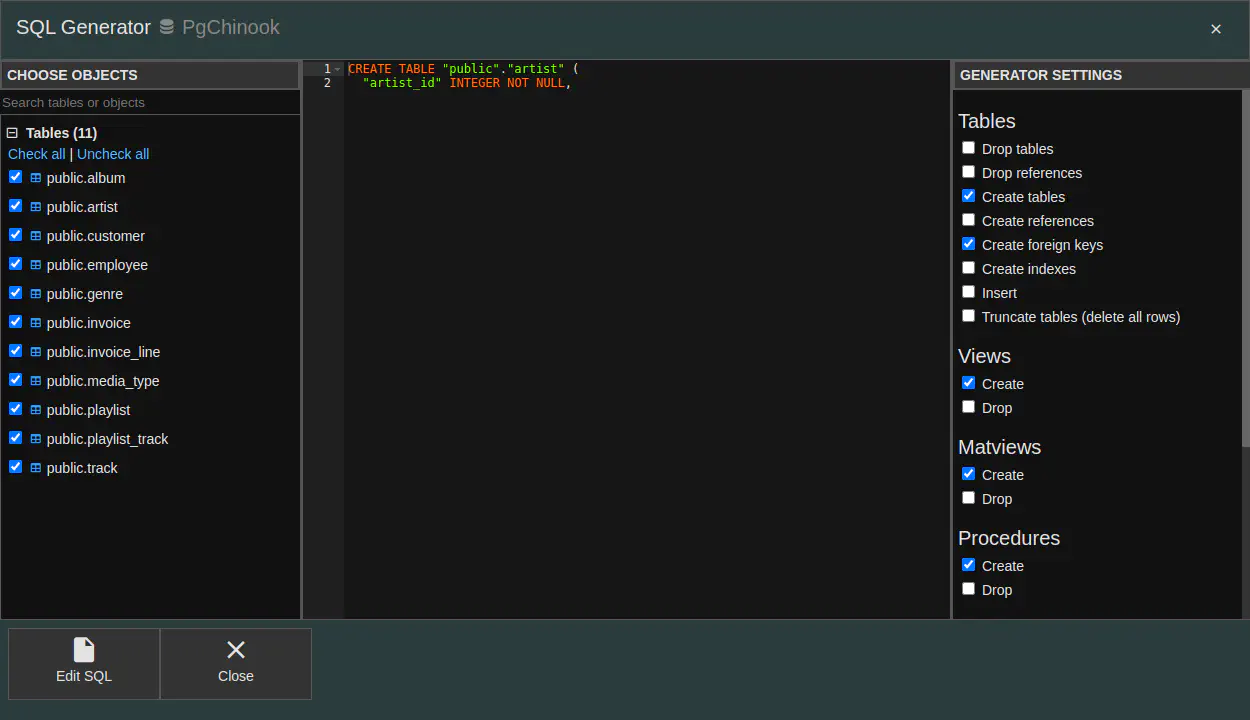
Task: Click the Generator Settings panel scrollbar
Action: (x=1245, y=268)
